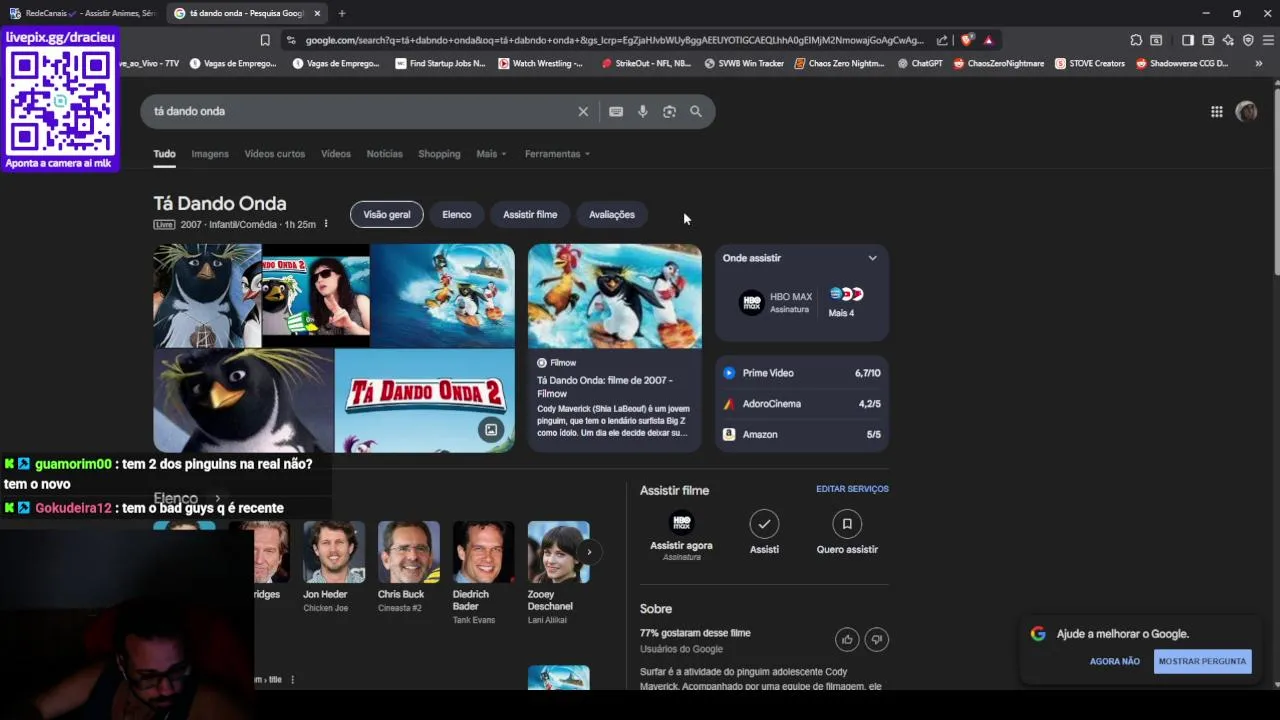Open the extensions puzzle icon

[x=1136, y=40]
